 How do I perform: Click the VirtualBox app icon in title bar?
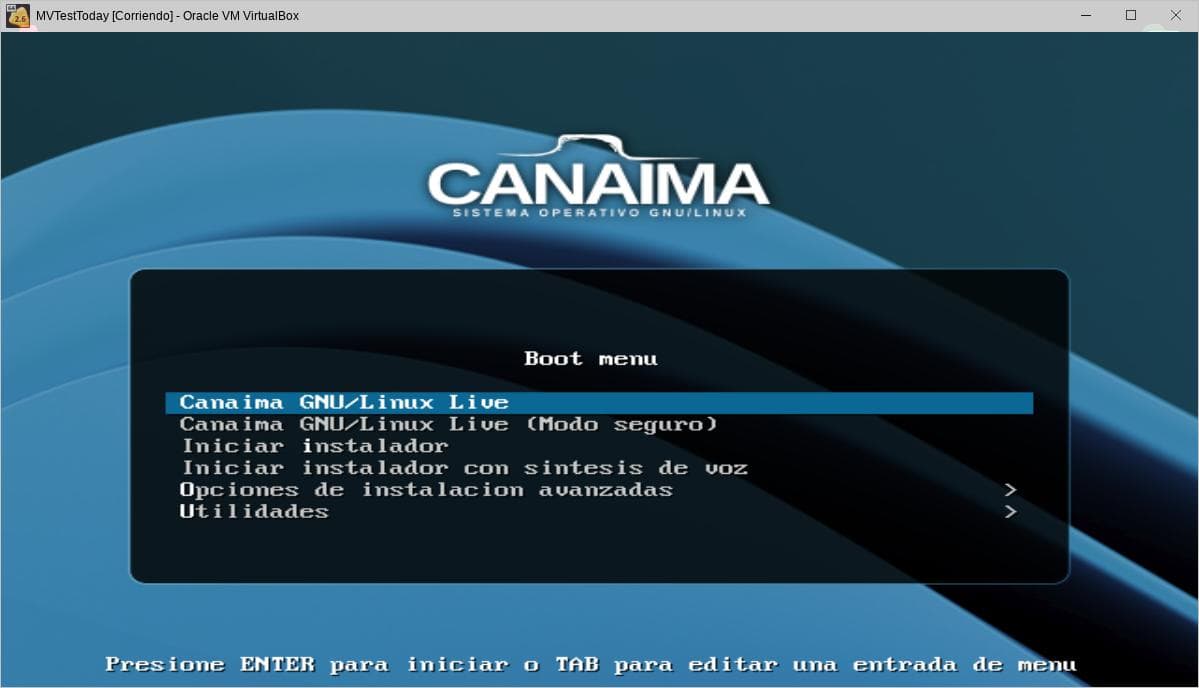point(18,15)
